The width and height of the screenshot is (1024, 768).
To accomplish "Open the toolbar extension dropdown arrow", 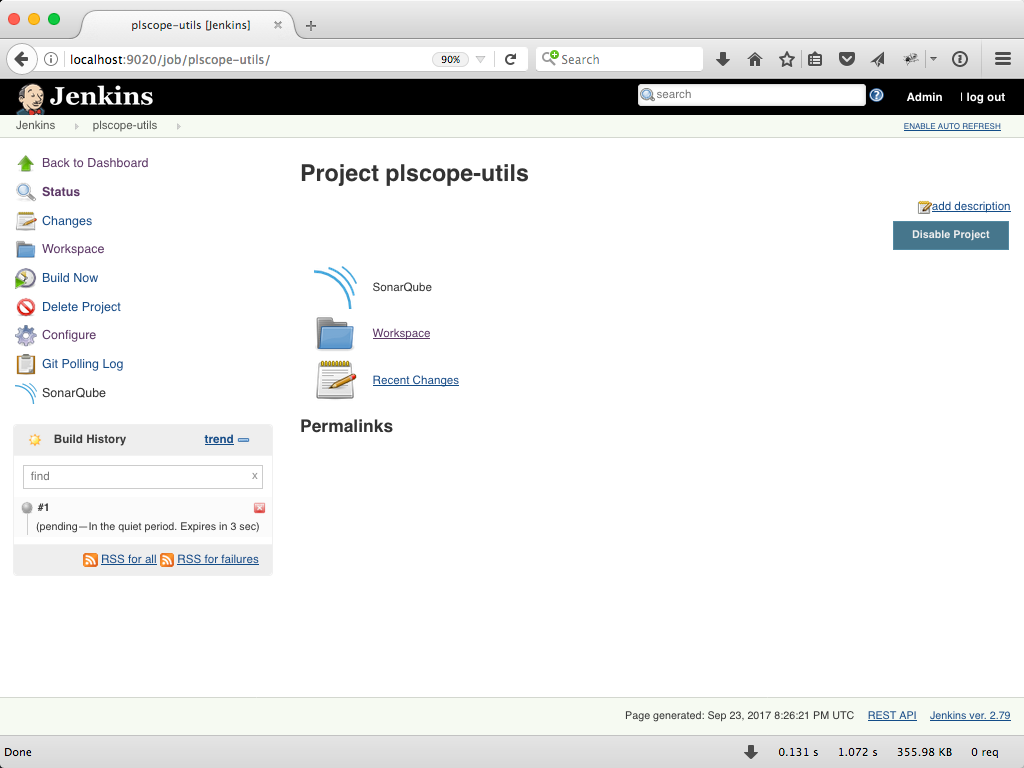I will [933, 59].
